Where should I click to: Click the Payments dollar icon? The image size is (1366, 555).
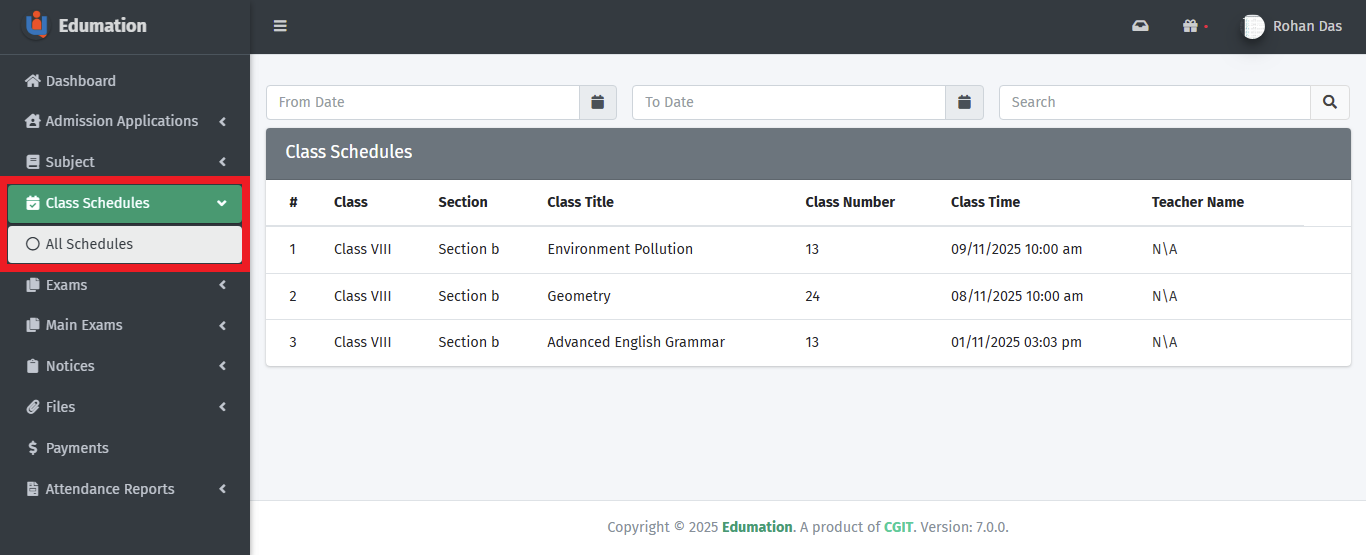33,448
